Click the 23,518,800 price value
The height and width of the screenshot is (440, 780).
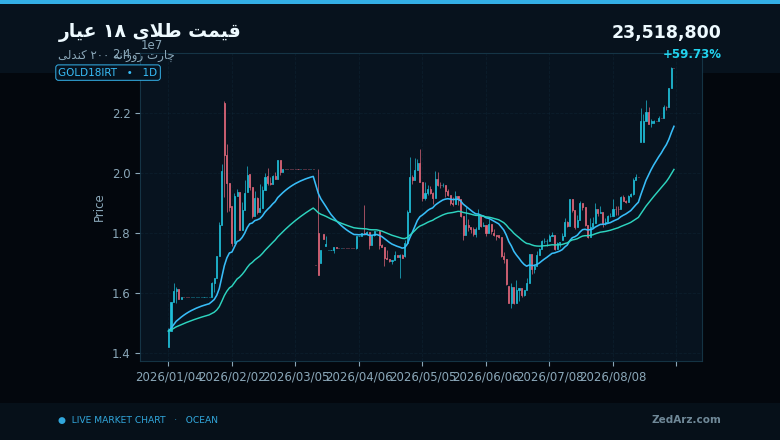click(666, 32)
